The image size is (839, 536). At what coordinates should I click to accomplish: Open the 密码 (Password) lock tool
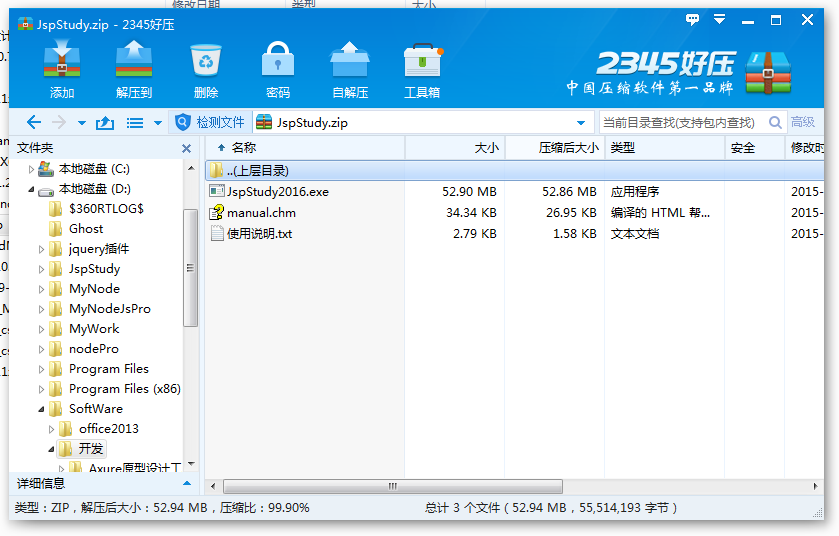(x=278, y=59)
